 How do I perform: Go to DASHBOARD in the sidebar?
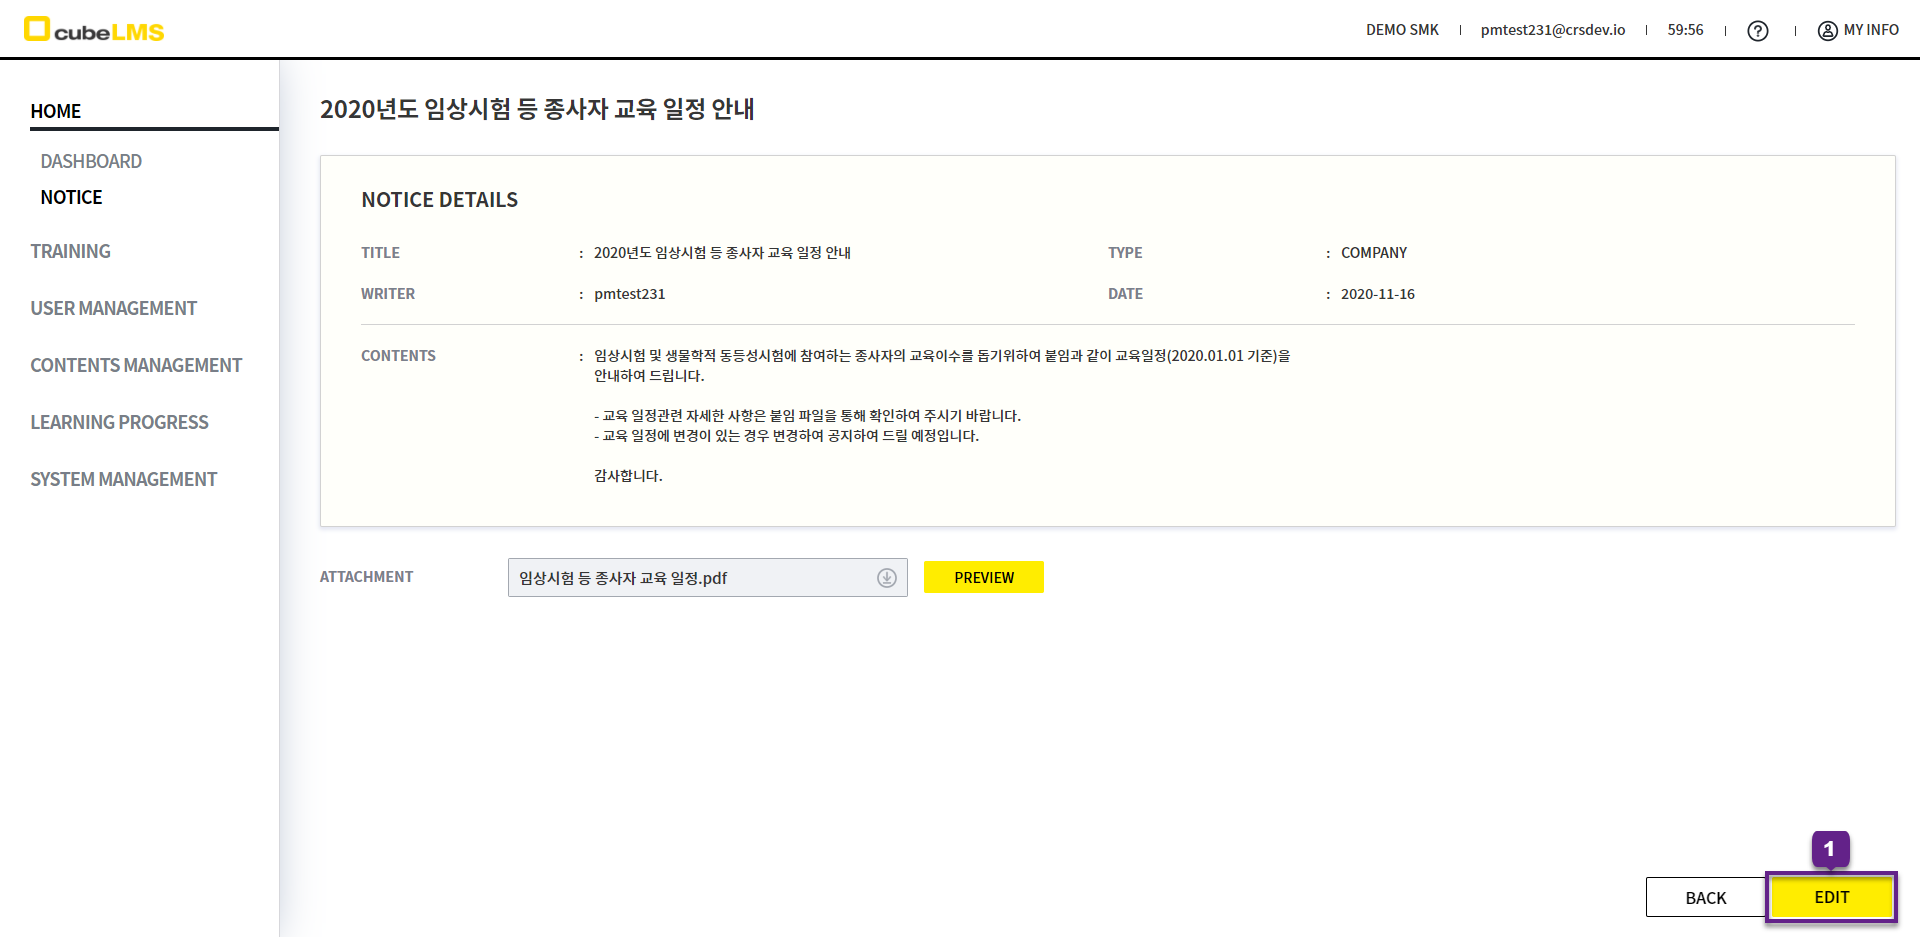[91, 161]
